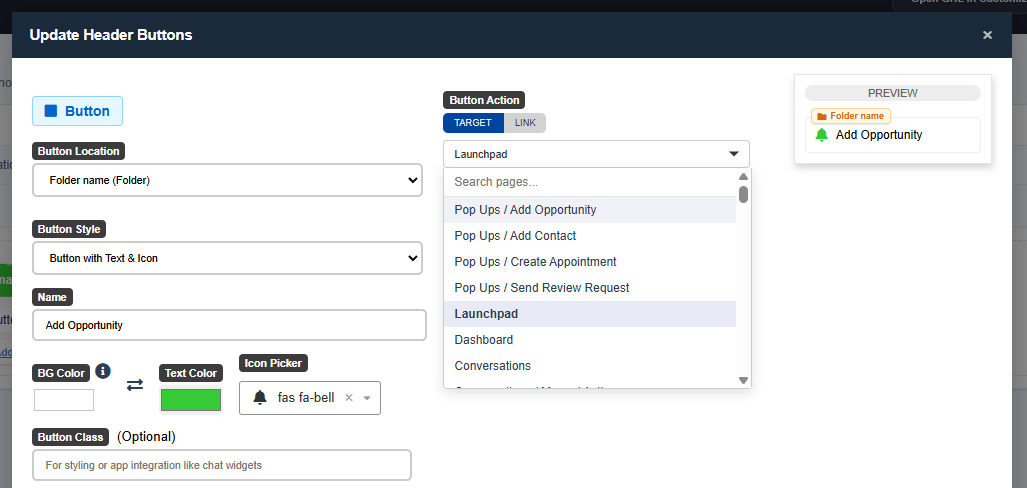Click the Update Header Buttons title
The width and height of the screenshot is (1027, 488).
111,35
